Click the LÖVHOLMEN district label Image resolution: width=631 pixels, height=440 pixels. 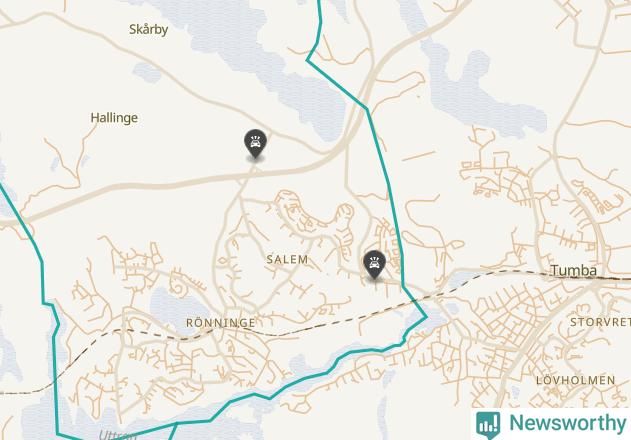[x=576, y=380]
